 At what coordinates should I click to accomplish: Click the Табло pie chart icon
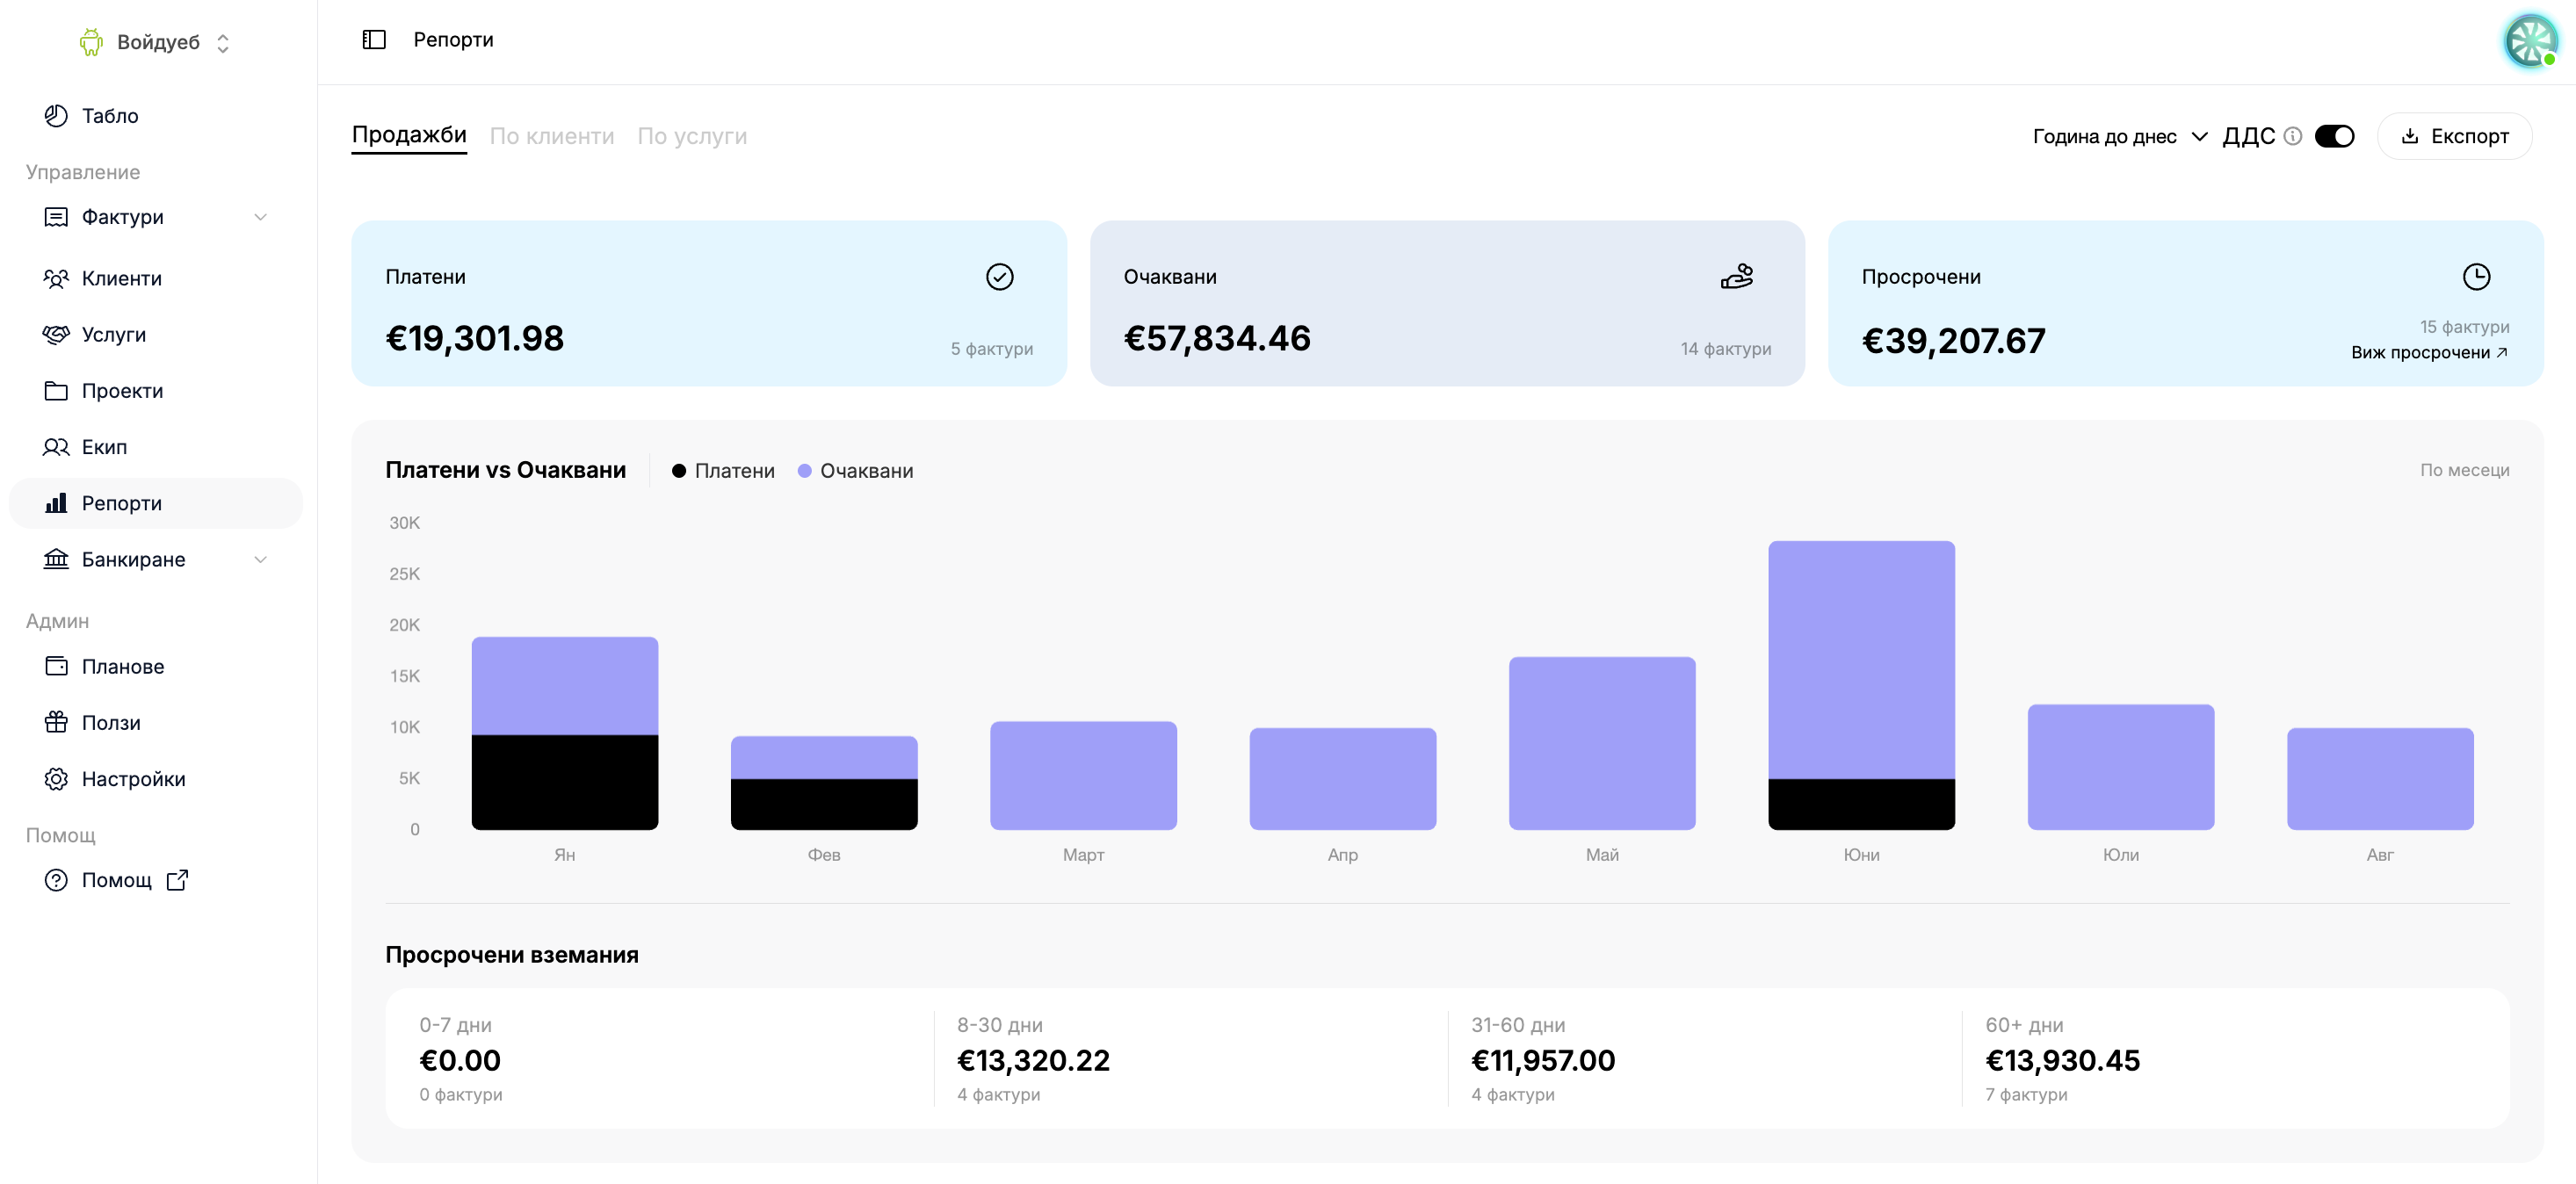[x=56, y=116]
